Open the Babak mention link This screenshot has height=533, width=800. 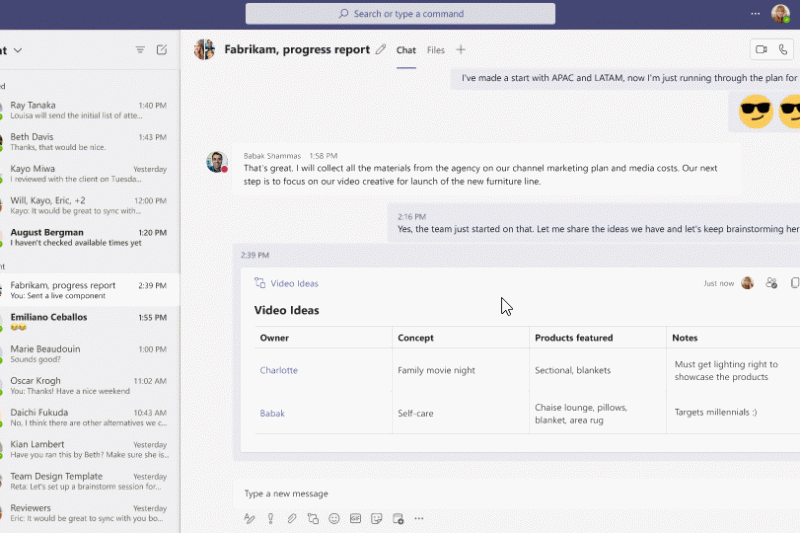tap(272, 414)
